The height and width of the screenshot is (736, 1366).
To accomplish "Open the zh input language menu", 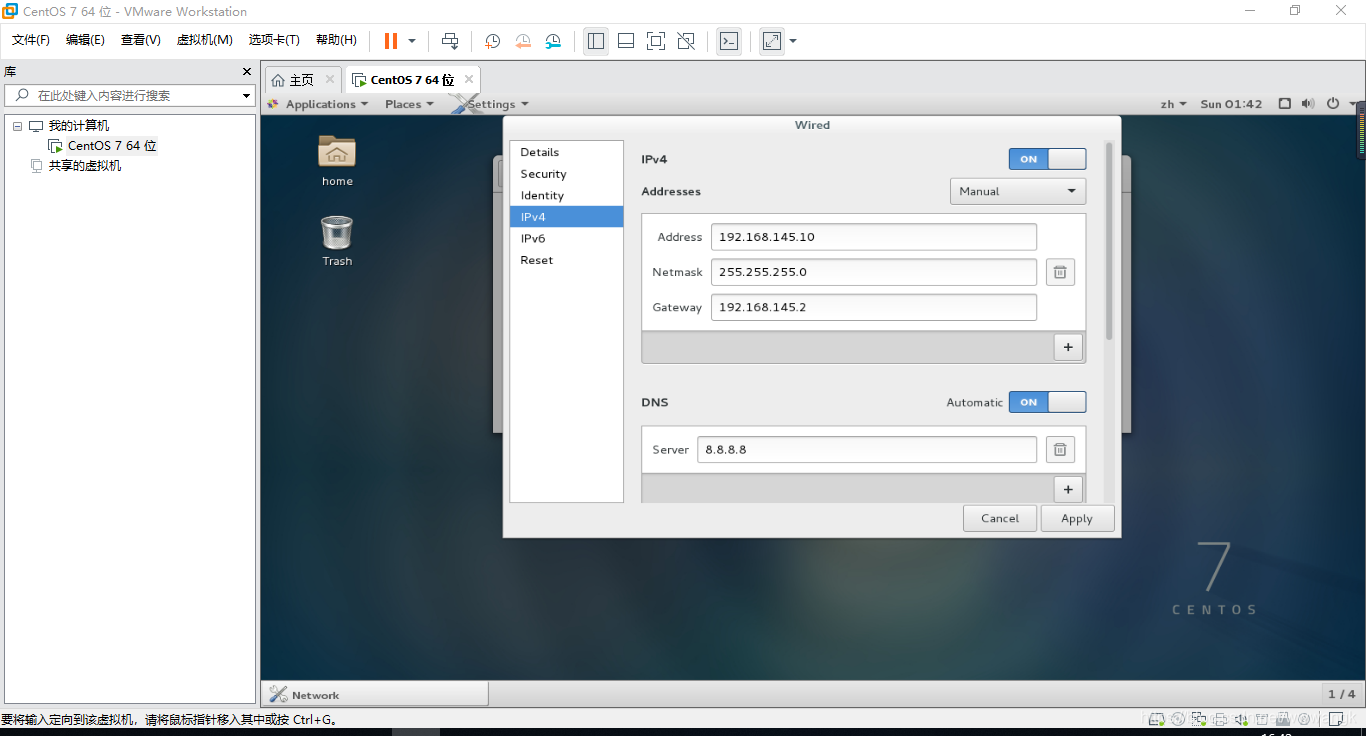I will coord(1174,104).
